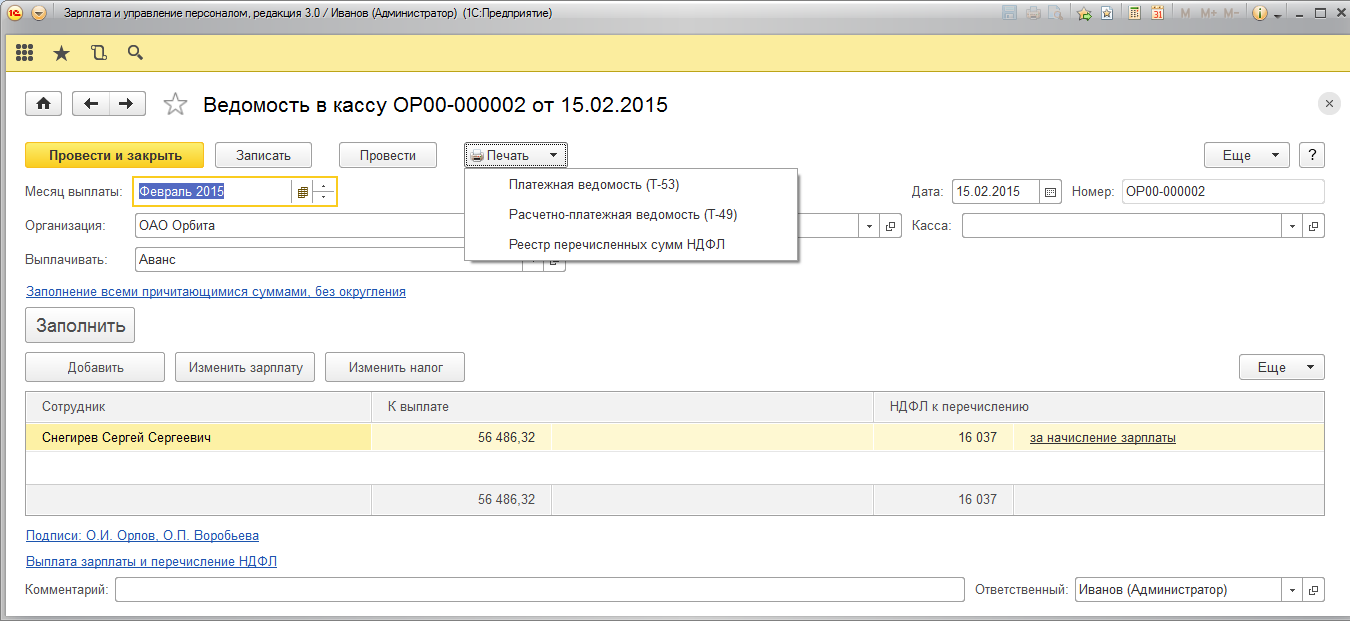Go to the Home page
This screenshot has width=1350, height=621.
(44, 104)
